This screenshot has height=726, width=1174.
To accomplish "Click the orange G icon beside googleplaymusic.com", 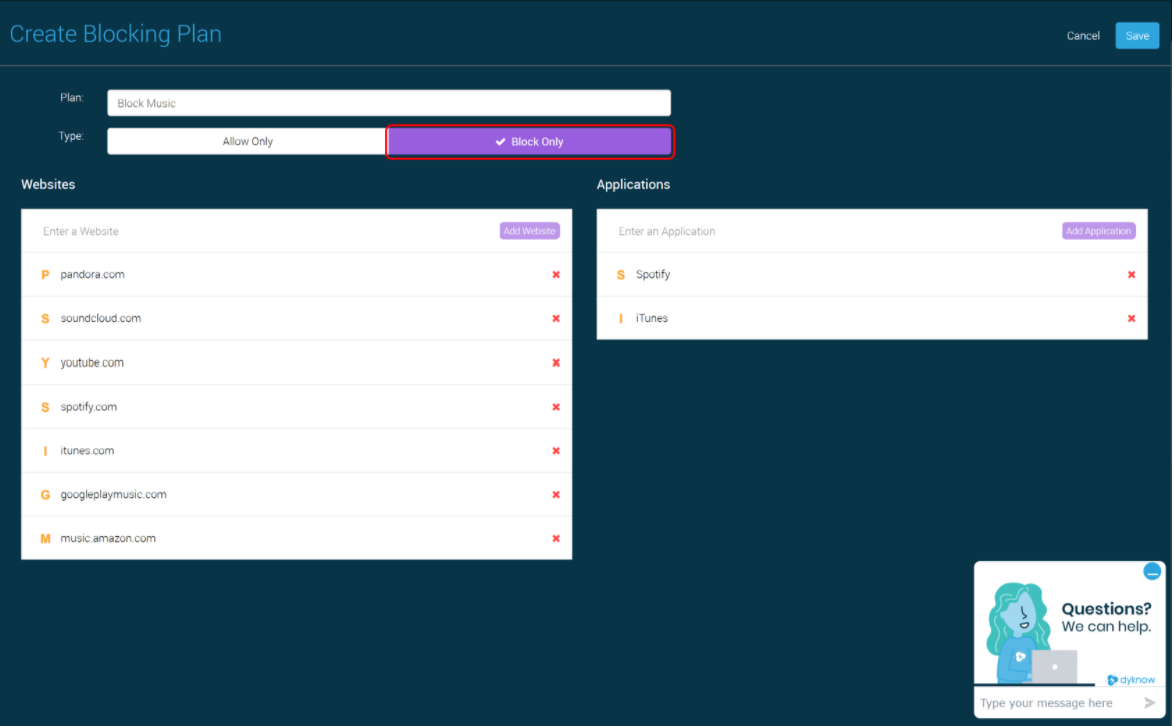I will coord(45,495).
